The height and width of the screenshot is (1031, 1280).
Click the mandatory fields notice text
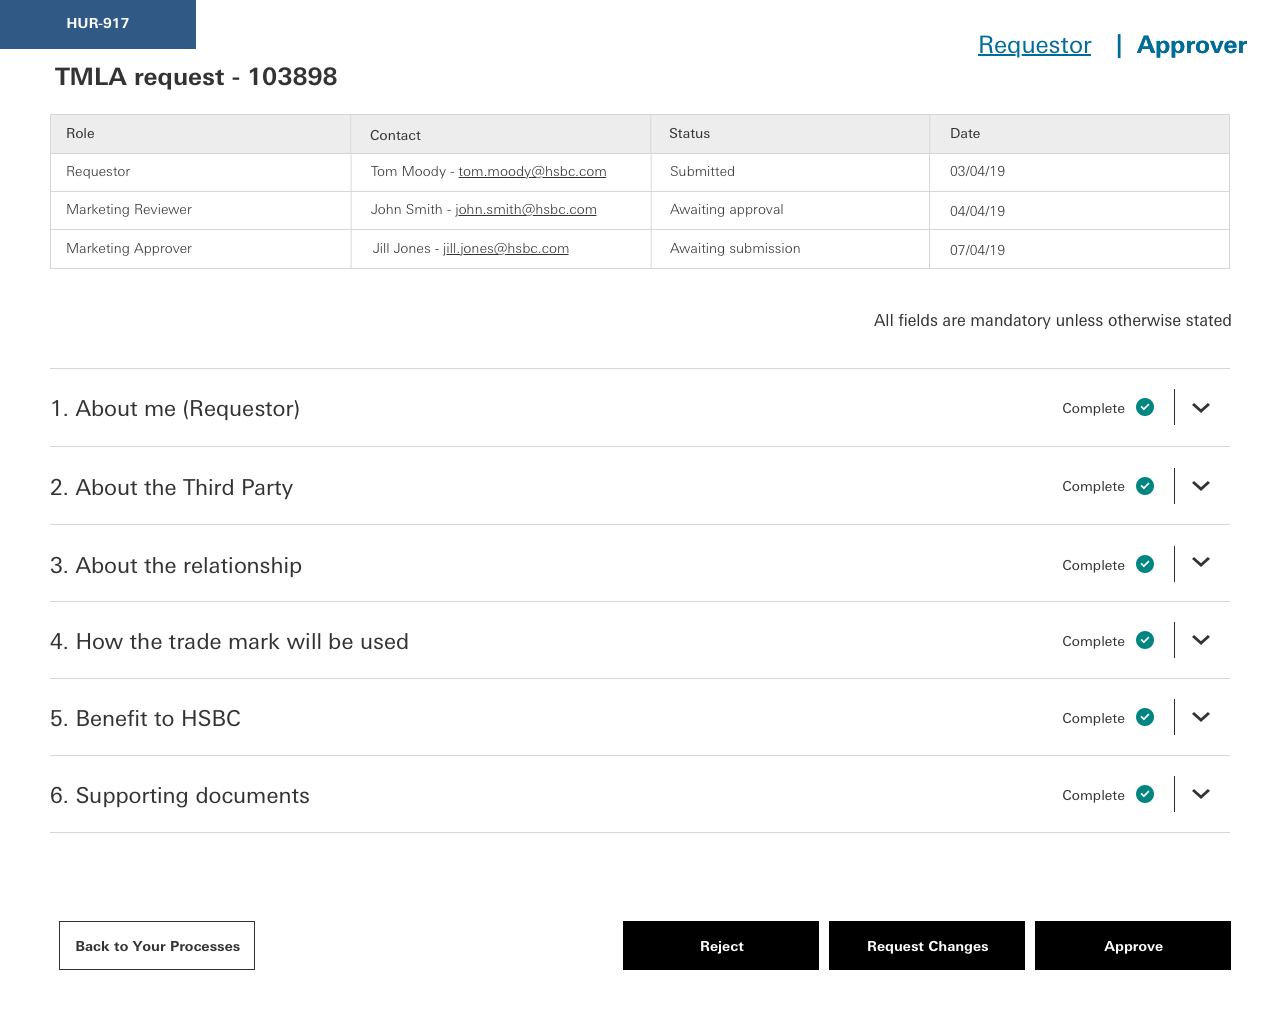tap(1052, 320)
